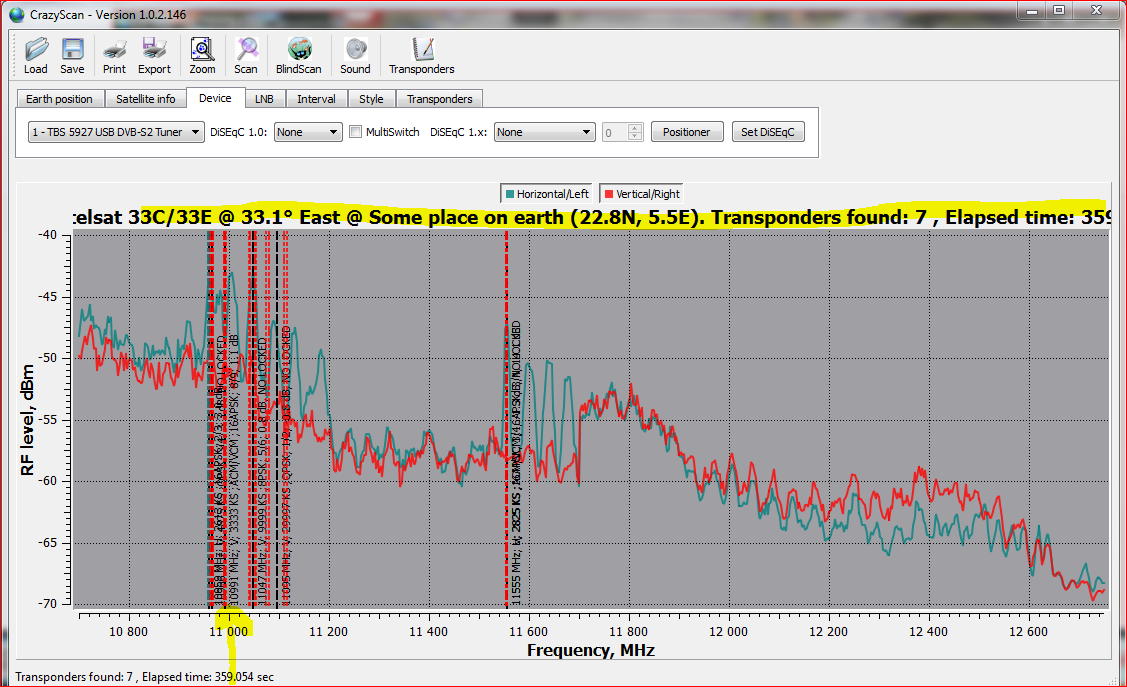Launch BlindScan from toolbar
Image resolution: width=1127 pixels, height=687 pixels.
tap(299, 50)
